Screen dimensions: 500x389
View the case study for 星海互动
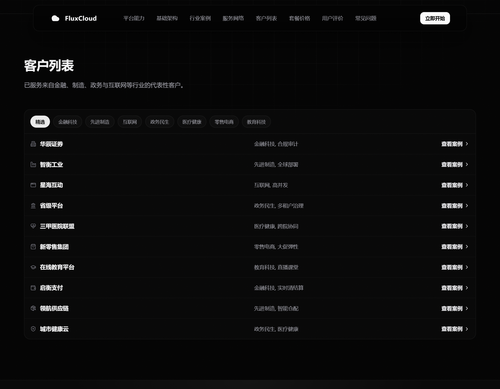pos(455,185)
